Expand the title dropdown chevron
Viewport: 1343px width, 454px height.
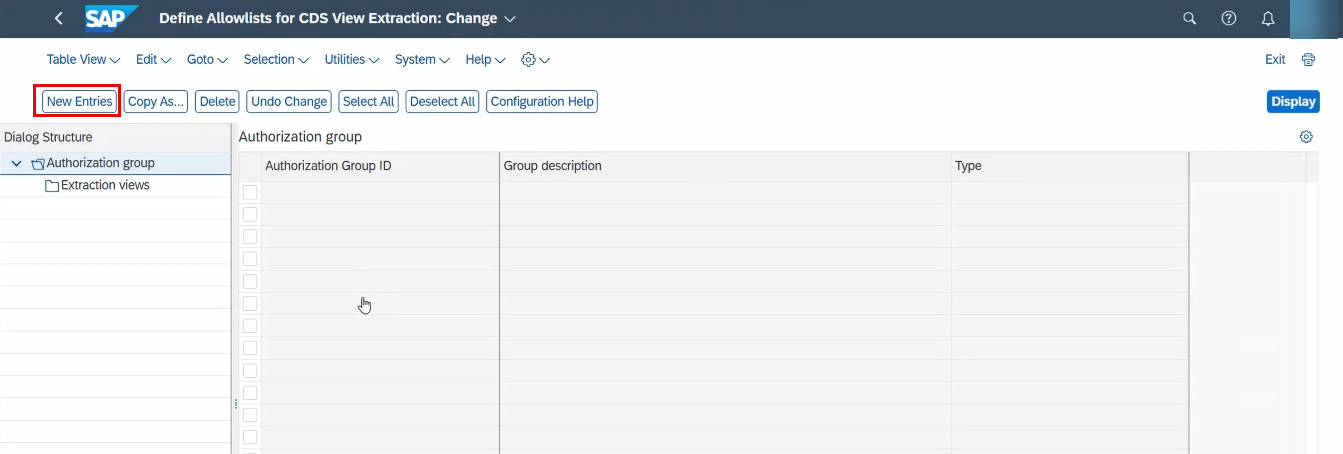tap(510, 19)
